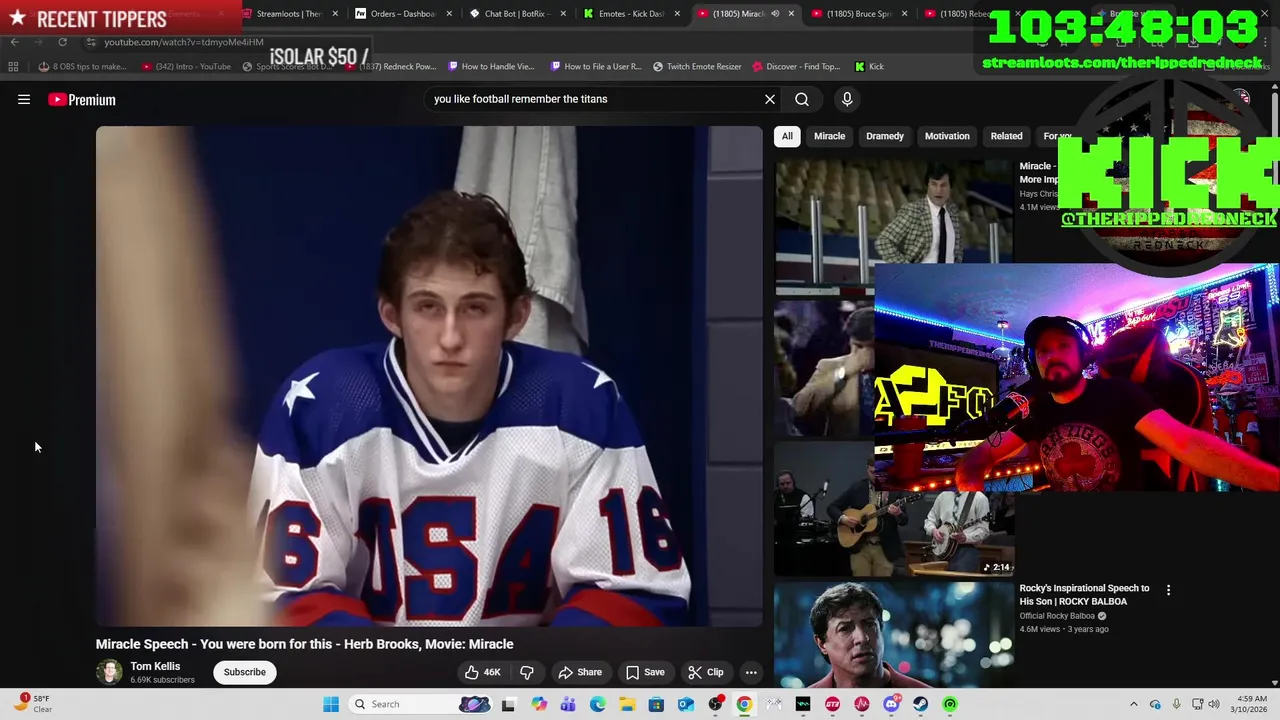Open the guitar band video thumbnail

tap(894, 510)
